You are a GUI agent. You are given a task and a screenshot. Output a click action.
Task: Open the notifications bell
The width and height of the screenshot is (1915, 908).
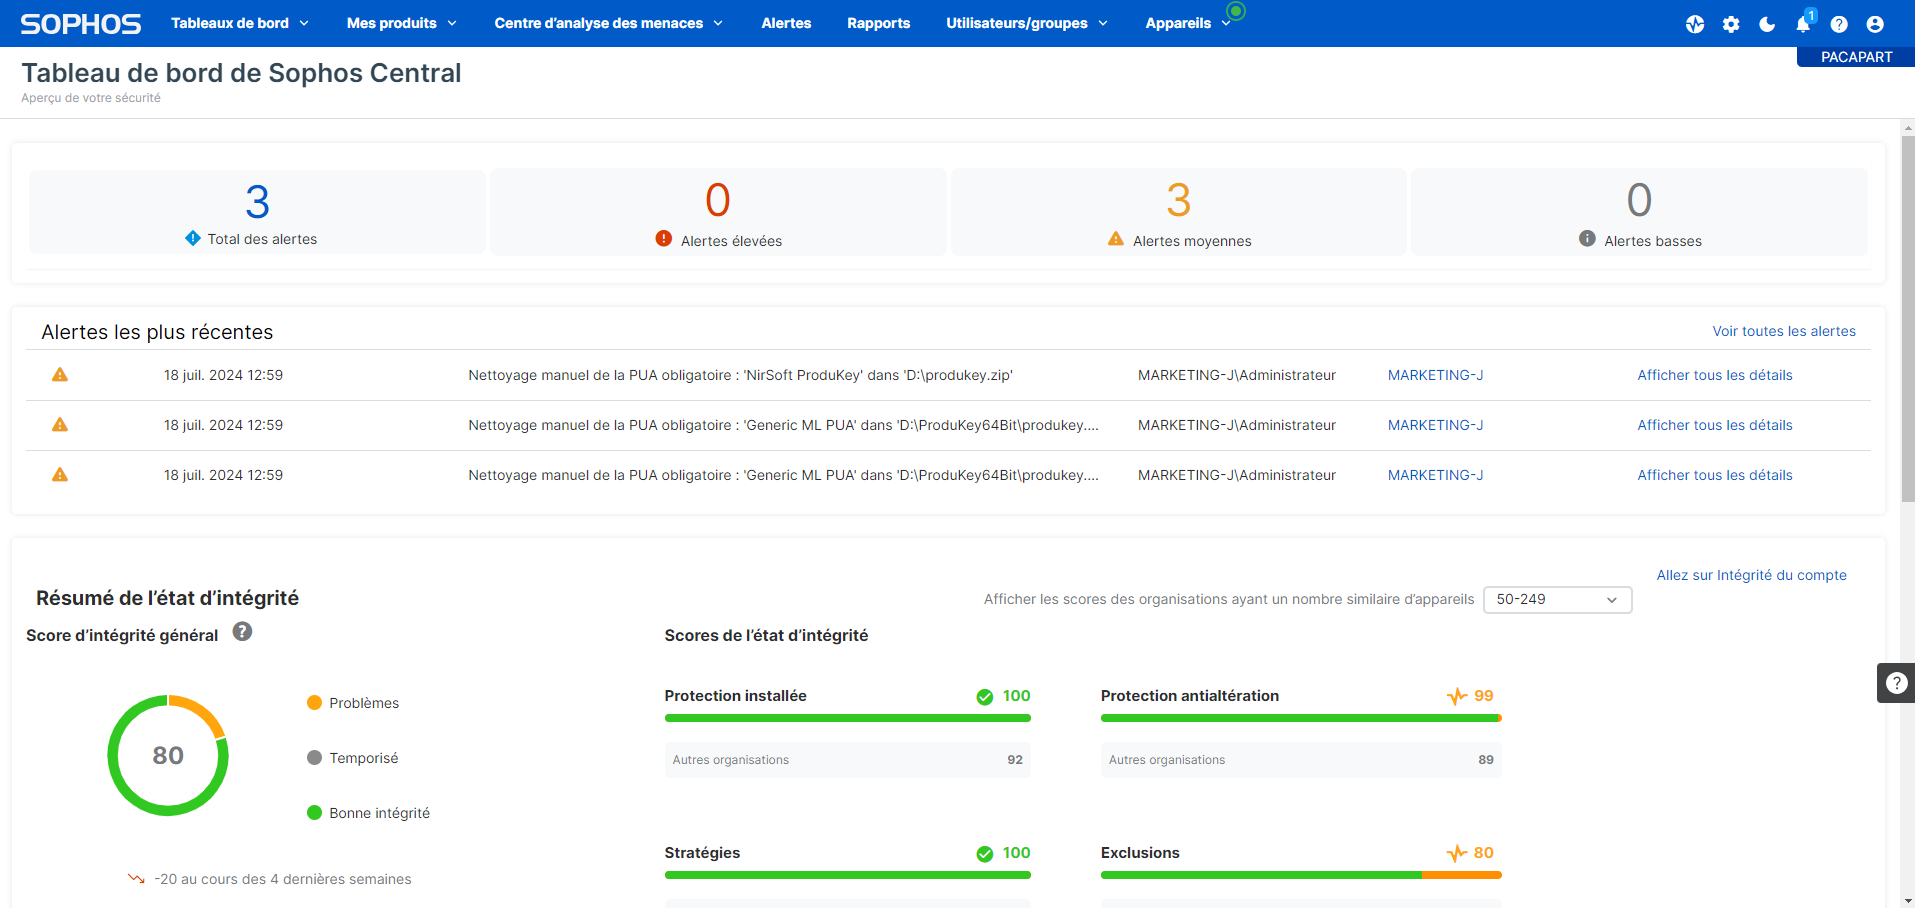[x=1803, y=24]
